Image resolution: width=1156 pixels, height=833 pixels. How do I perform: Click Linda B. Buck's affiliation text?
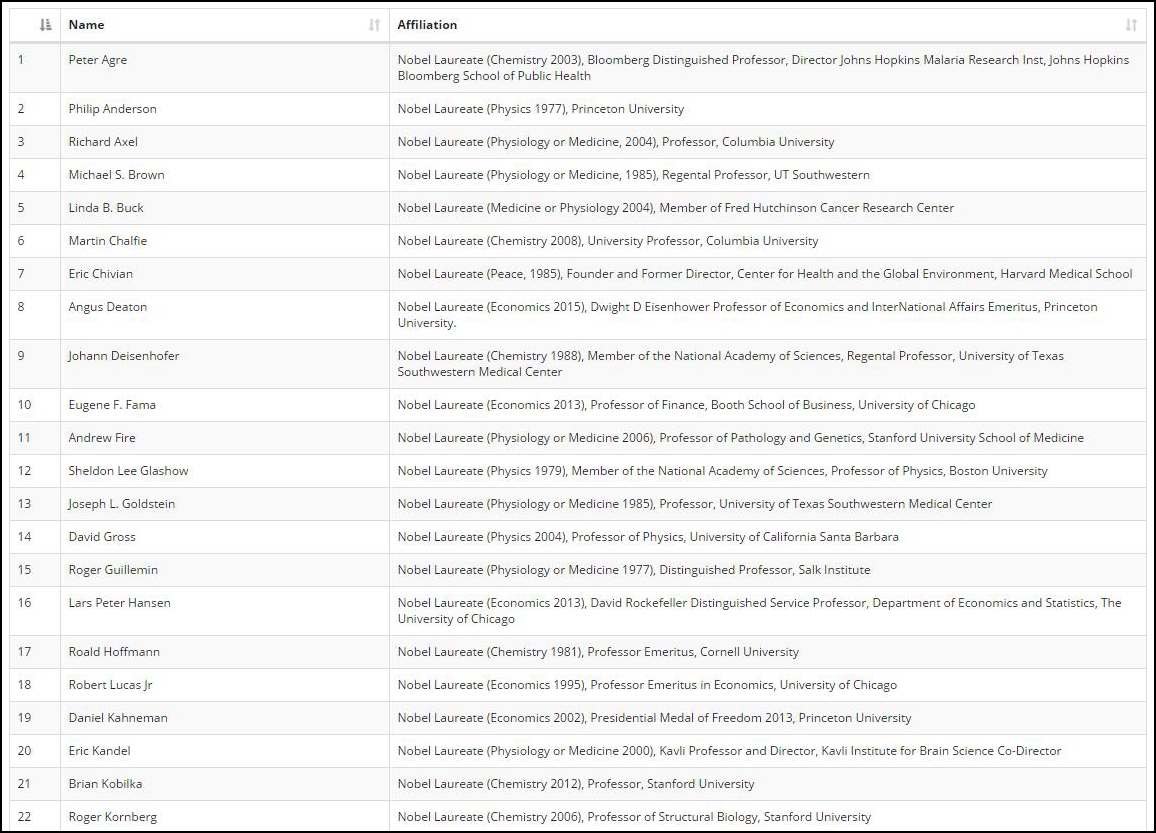(675, 208)
